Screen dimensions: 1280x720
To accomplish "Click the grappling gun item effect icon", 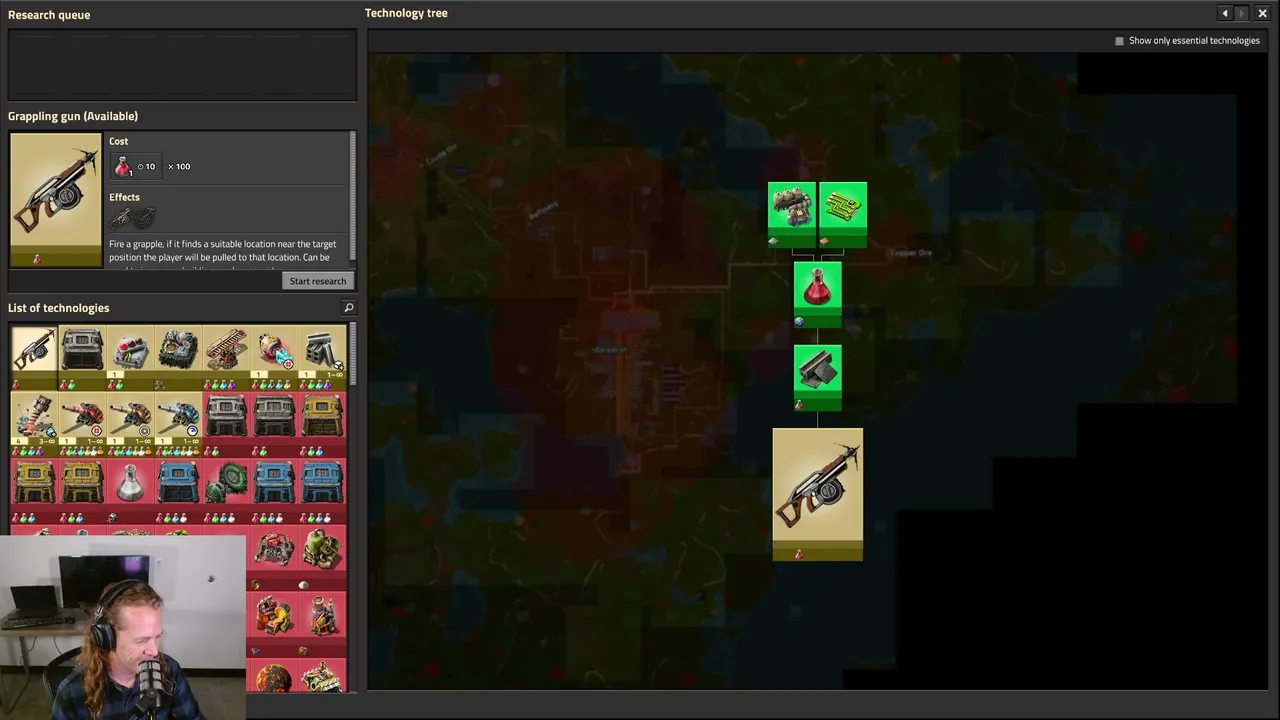I will 121,217.
